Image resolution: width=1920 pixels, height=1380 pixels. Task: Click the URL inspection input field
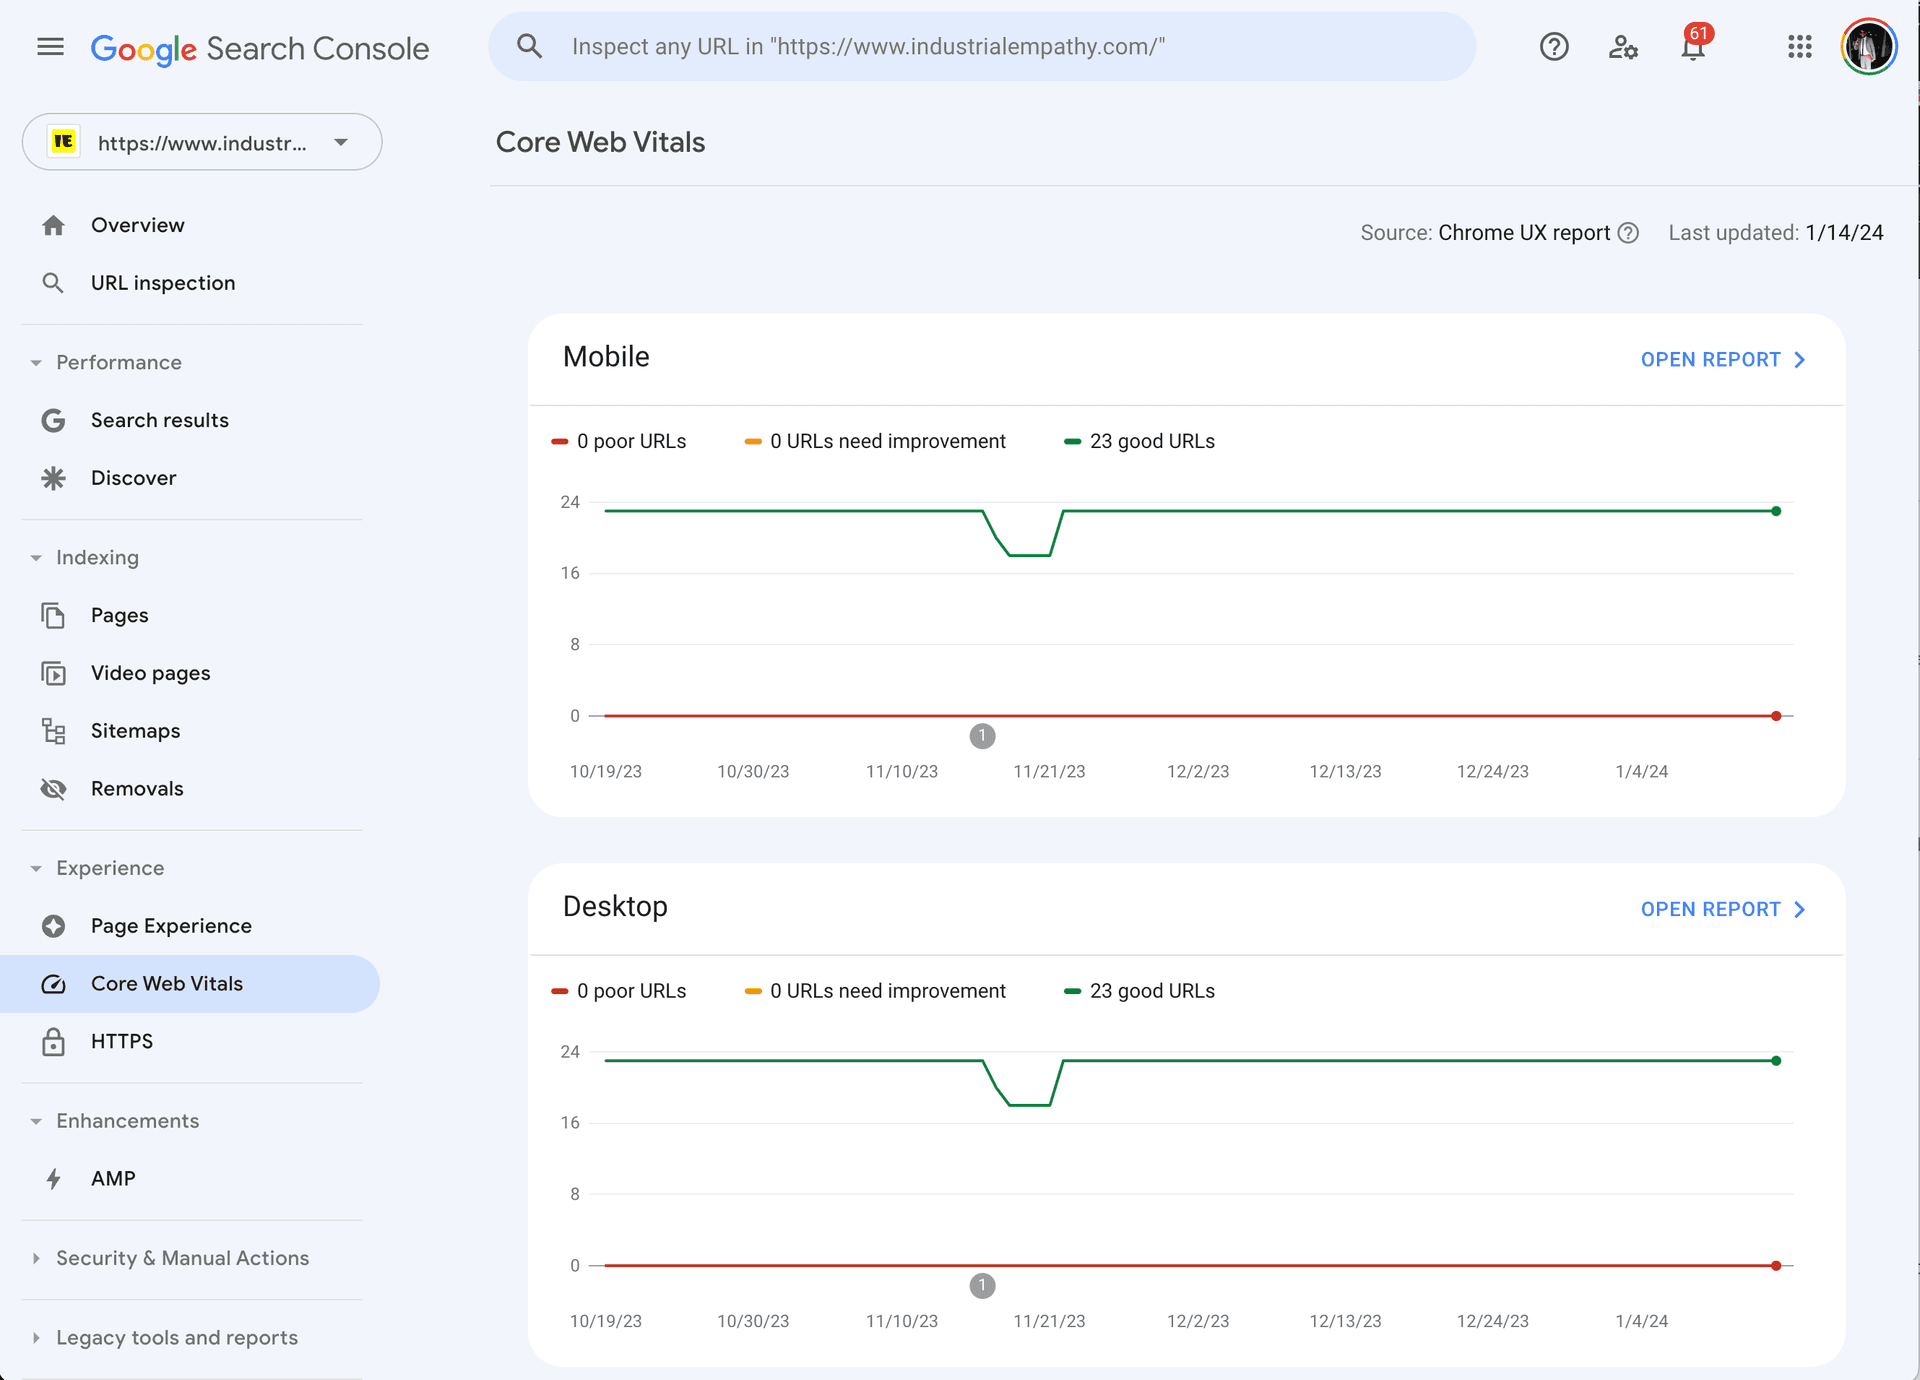coord(984,45)
